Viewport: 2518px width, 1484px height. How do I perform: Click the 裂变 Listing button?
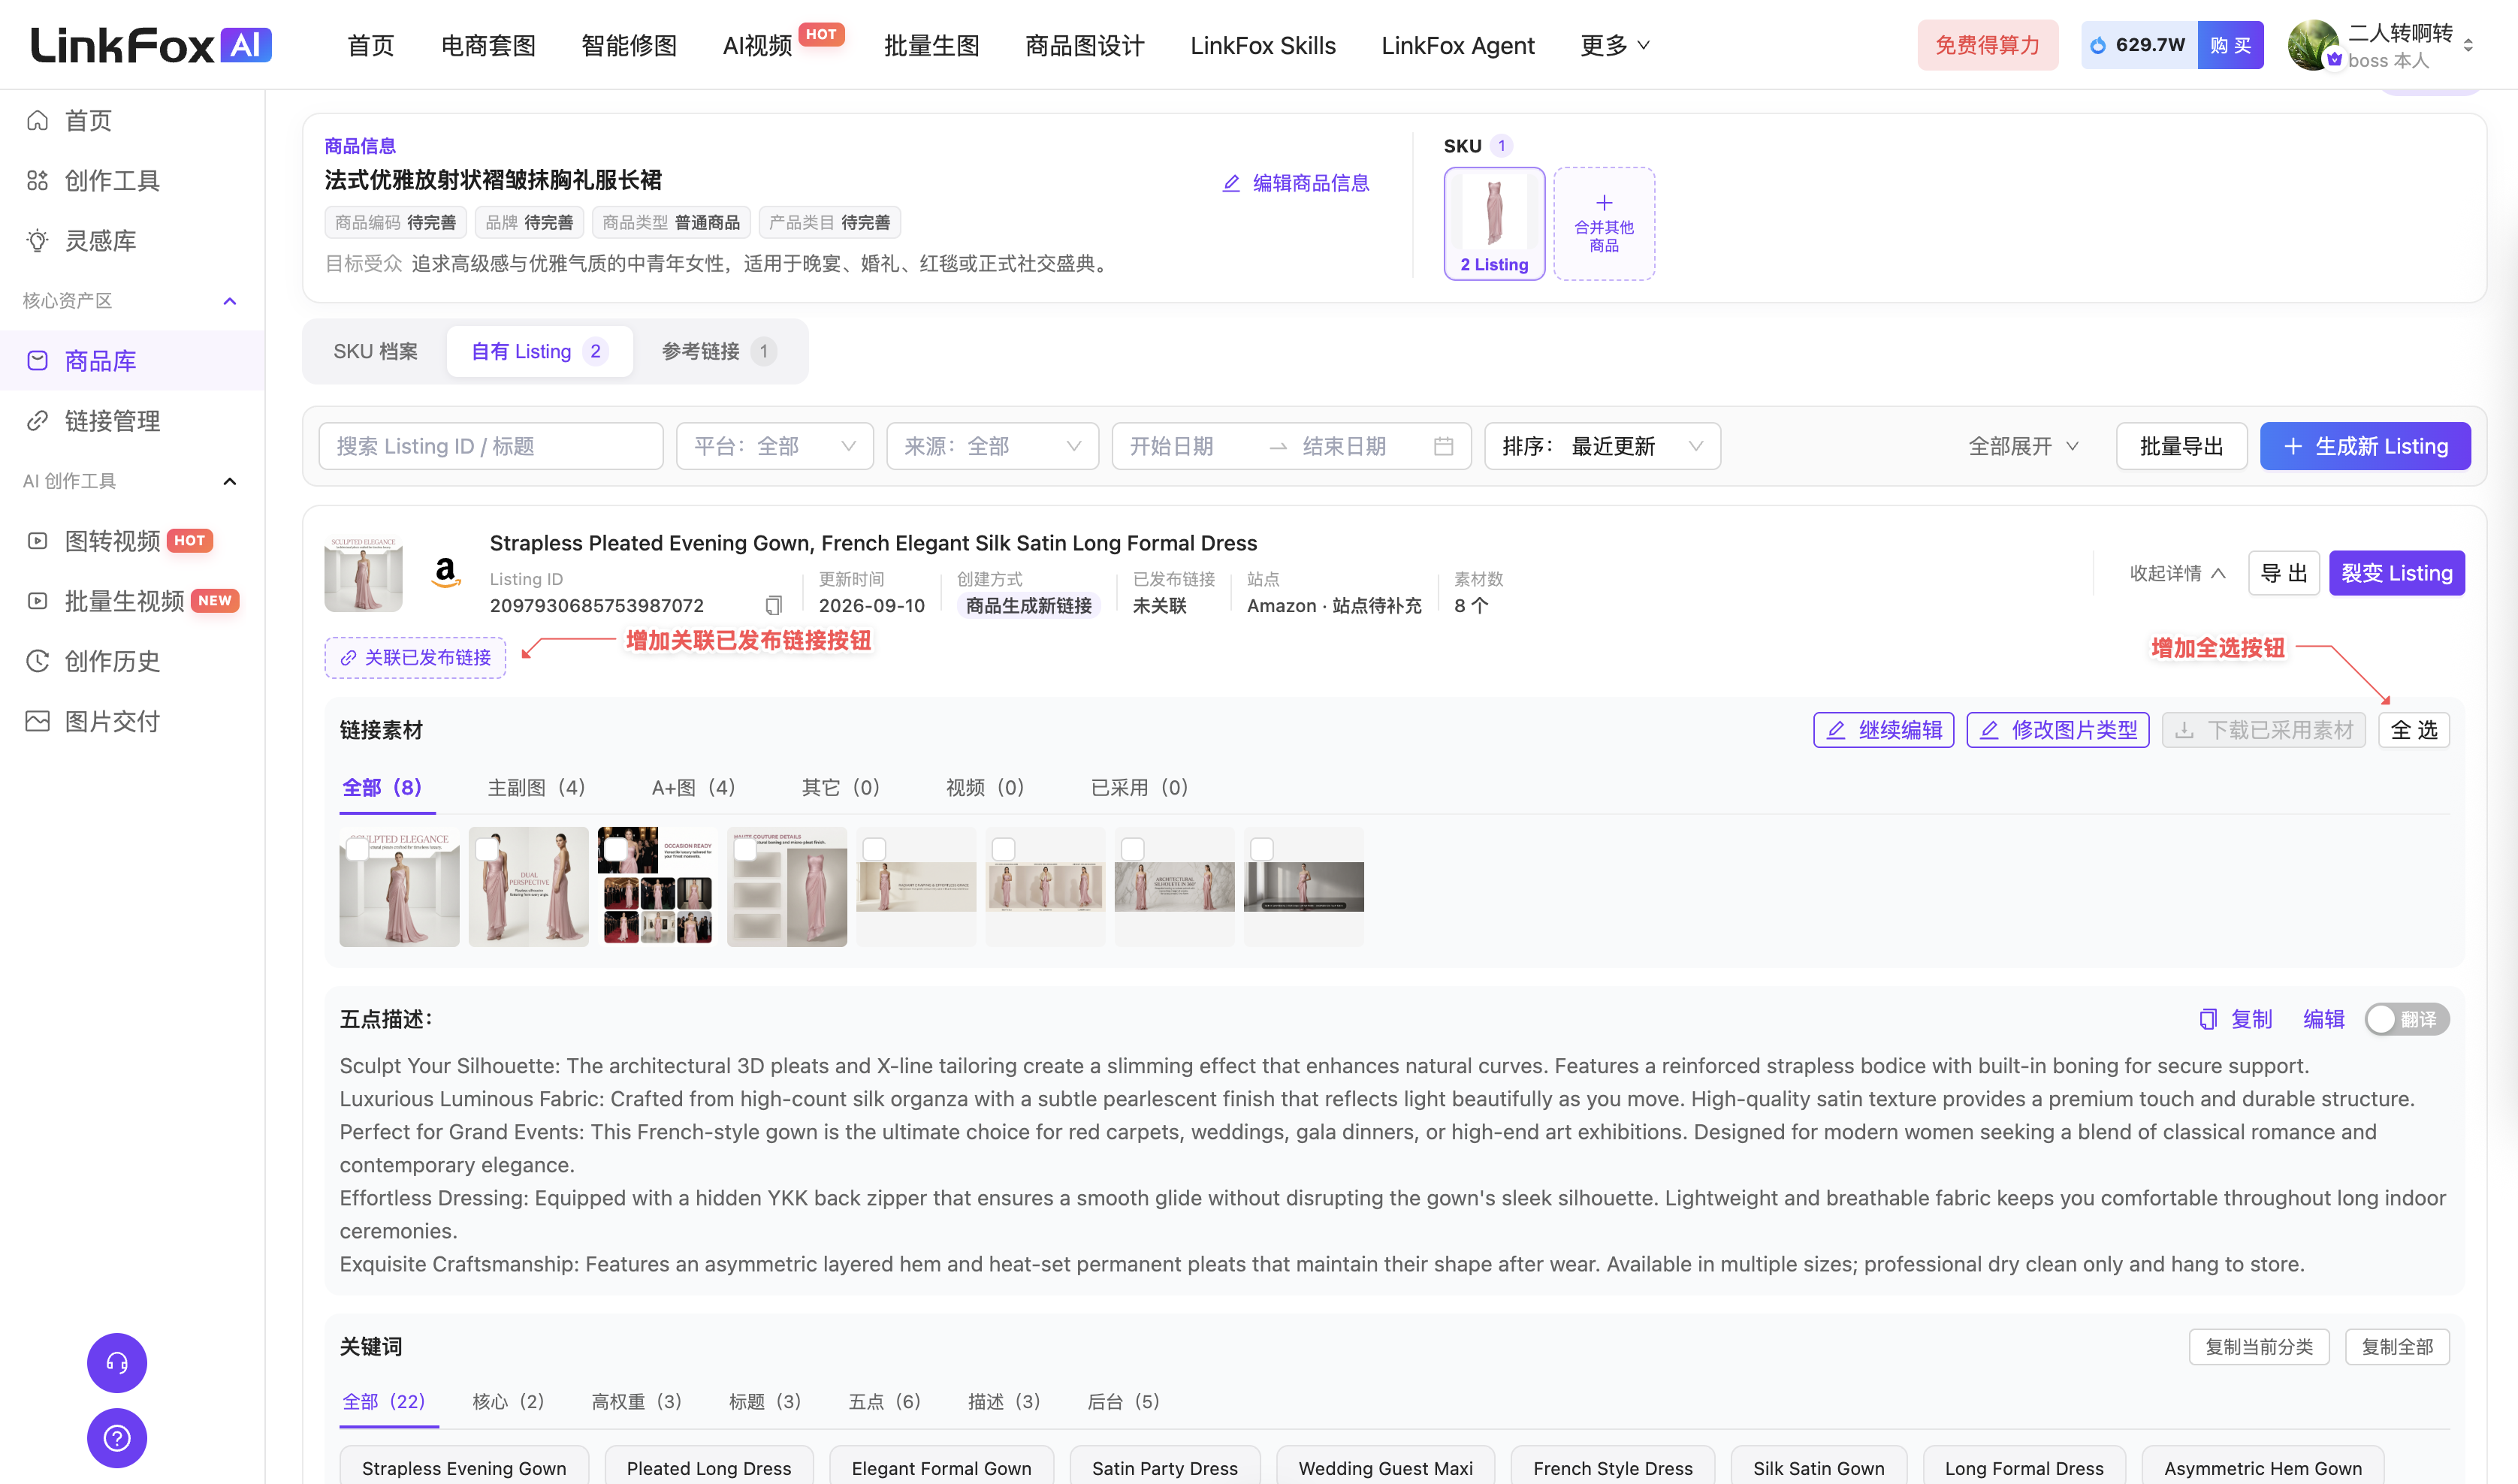(x=2396, y=573)
